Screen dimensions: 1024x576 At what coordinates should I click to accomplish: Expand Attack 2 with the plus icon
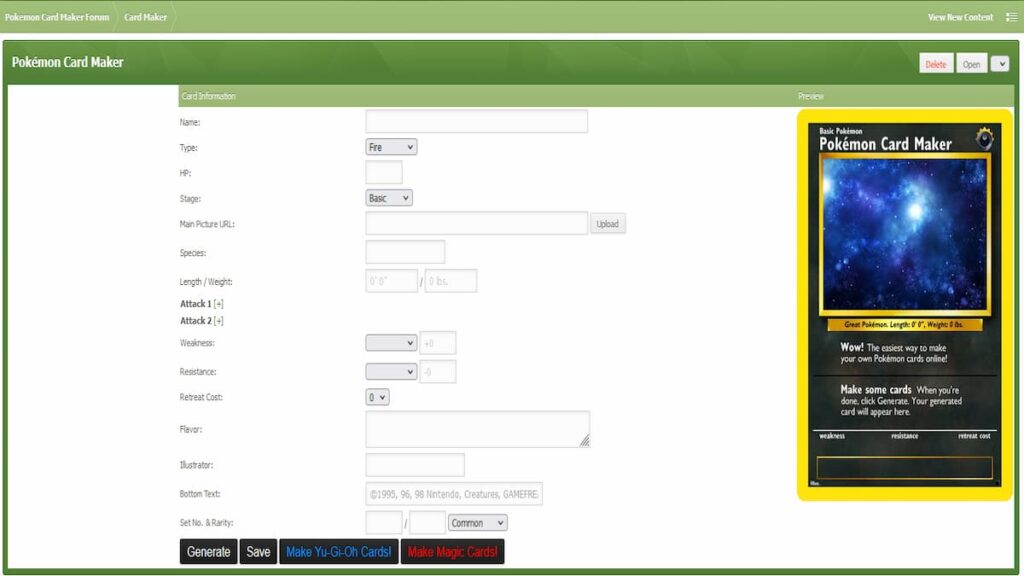(x=218, y=321)
